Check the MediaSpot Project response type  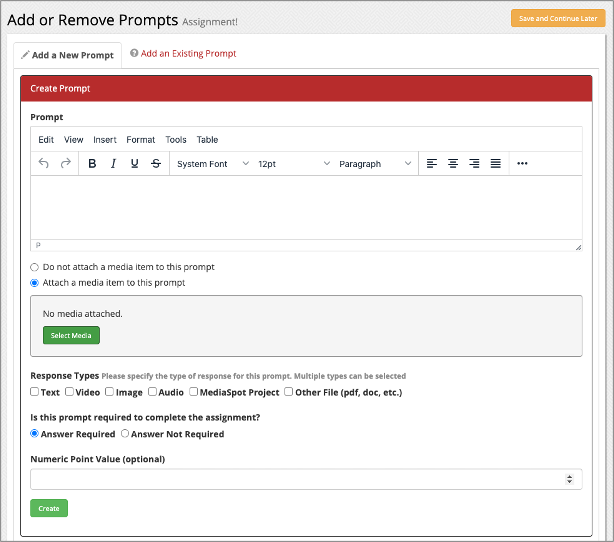[193, 392]
